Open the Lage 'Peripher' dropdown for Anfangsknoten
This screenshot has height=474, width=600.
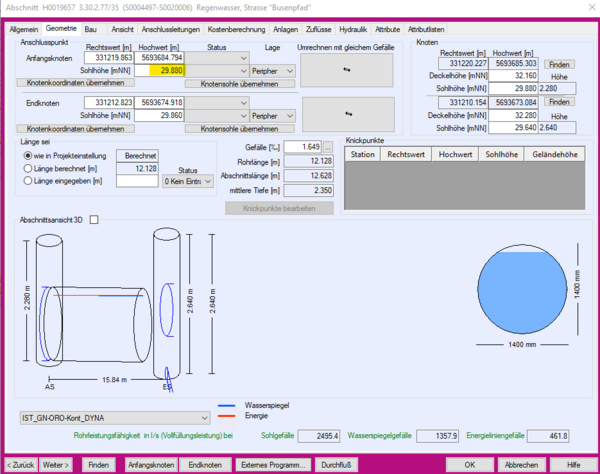point(273,71)
